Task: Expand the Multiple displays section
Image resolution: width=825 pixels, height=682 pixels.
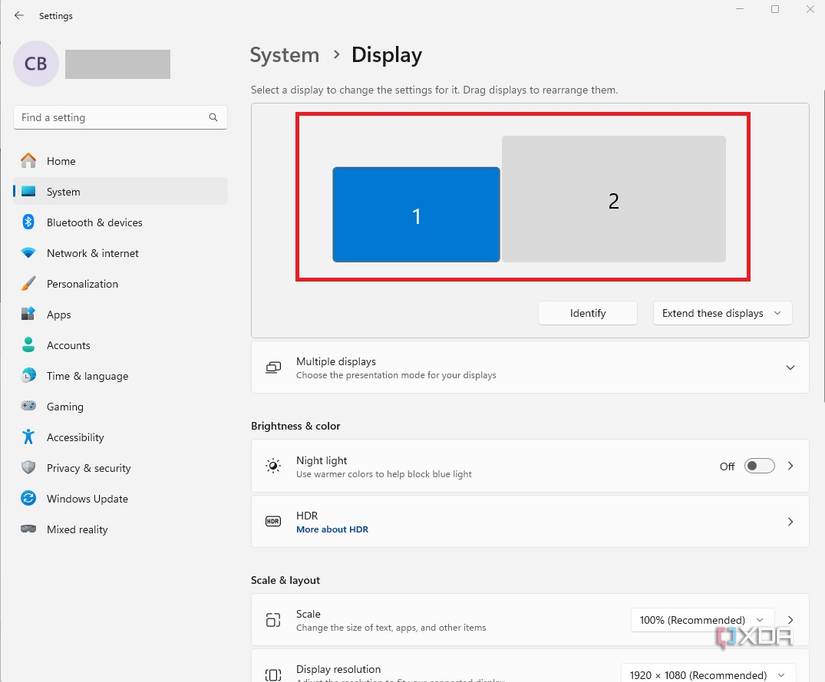Action: pyautogui.click(x=790, y=367)
